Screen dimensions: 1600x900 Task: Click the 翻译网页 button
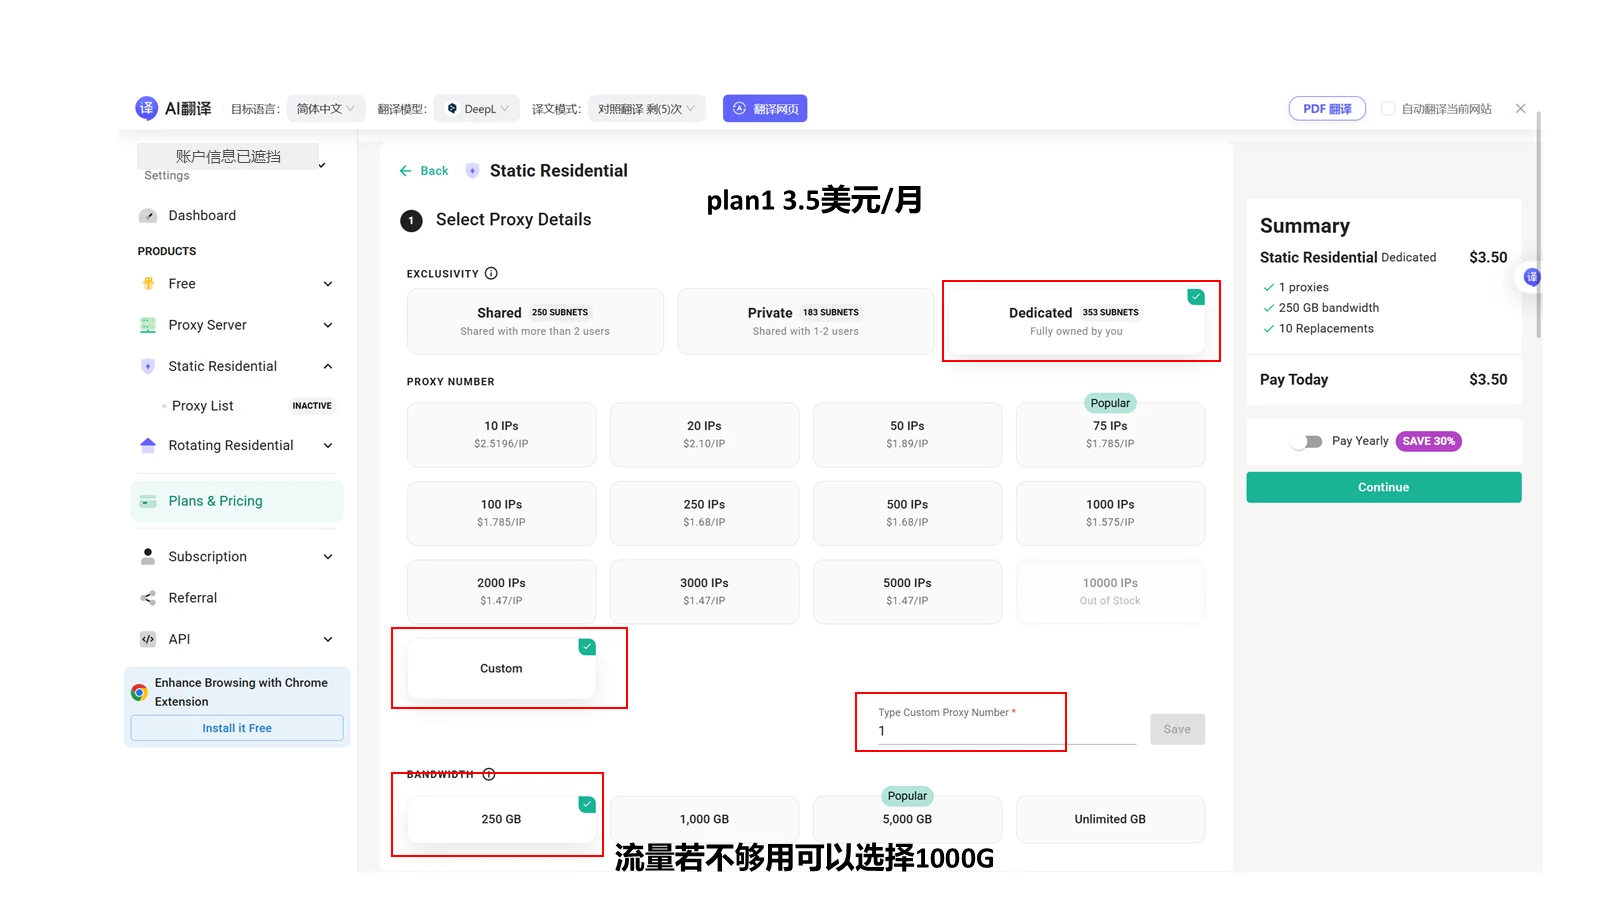pos(765,108)
